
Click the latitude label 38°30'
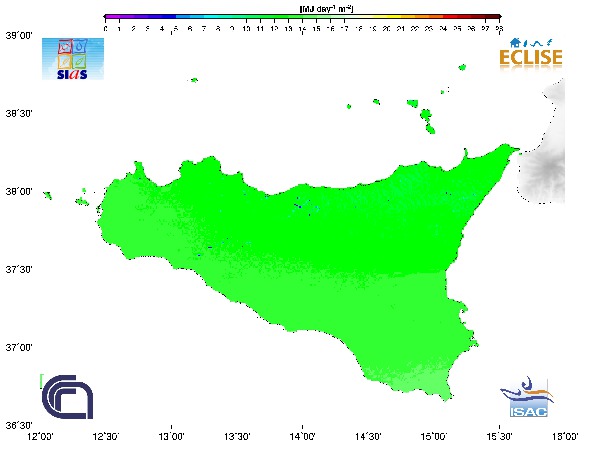point(19,114)
